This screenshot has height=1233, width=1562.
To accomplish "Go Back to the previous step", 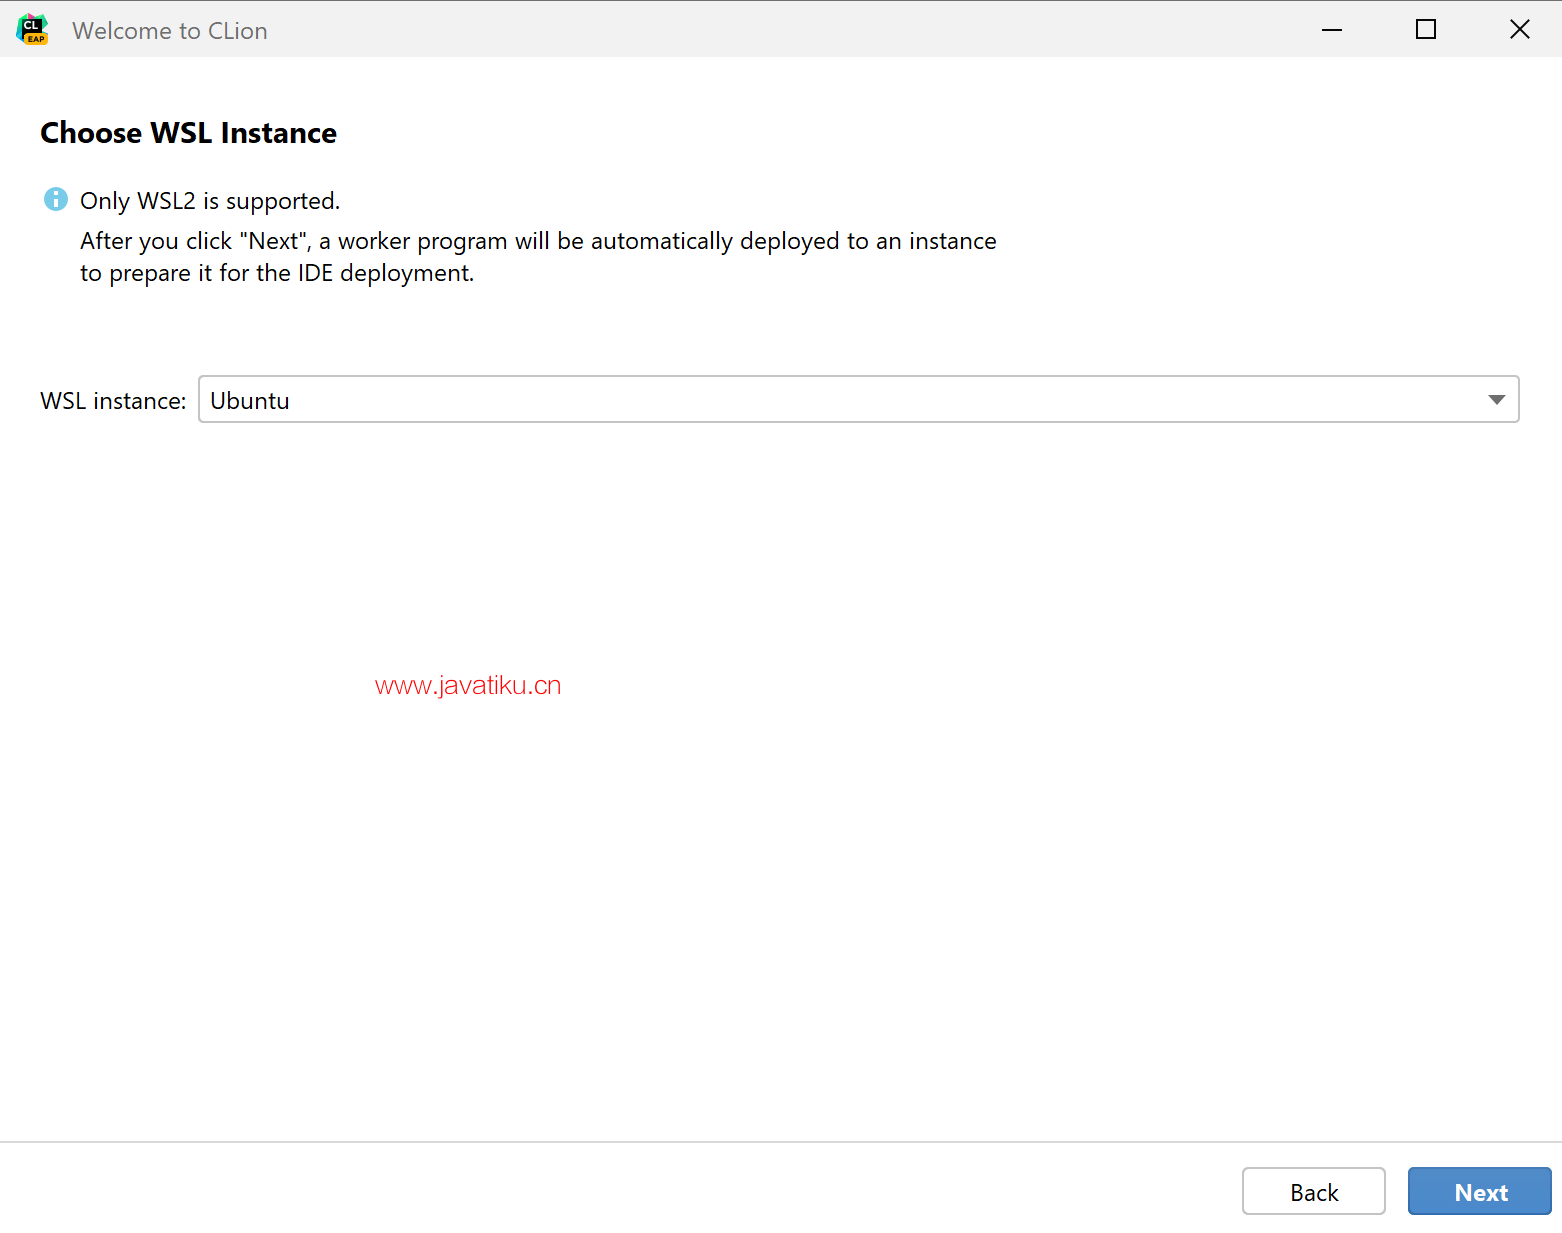I will pos(1313,1192).
